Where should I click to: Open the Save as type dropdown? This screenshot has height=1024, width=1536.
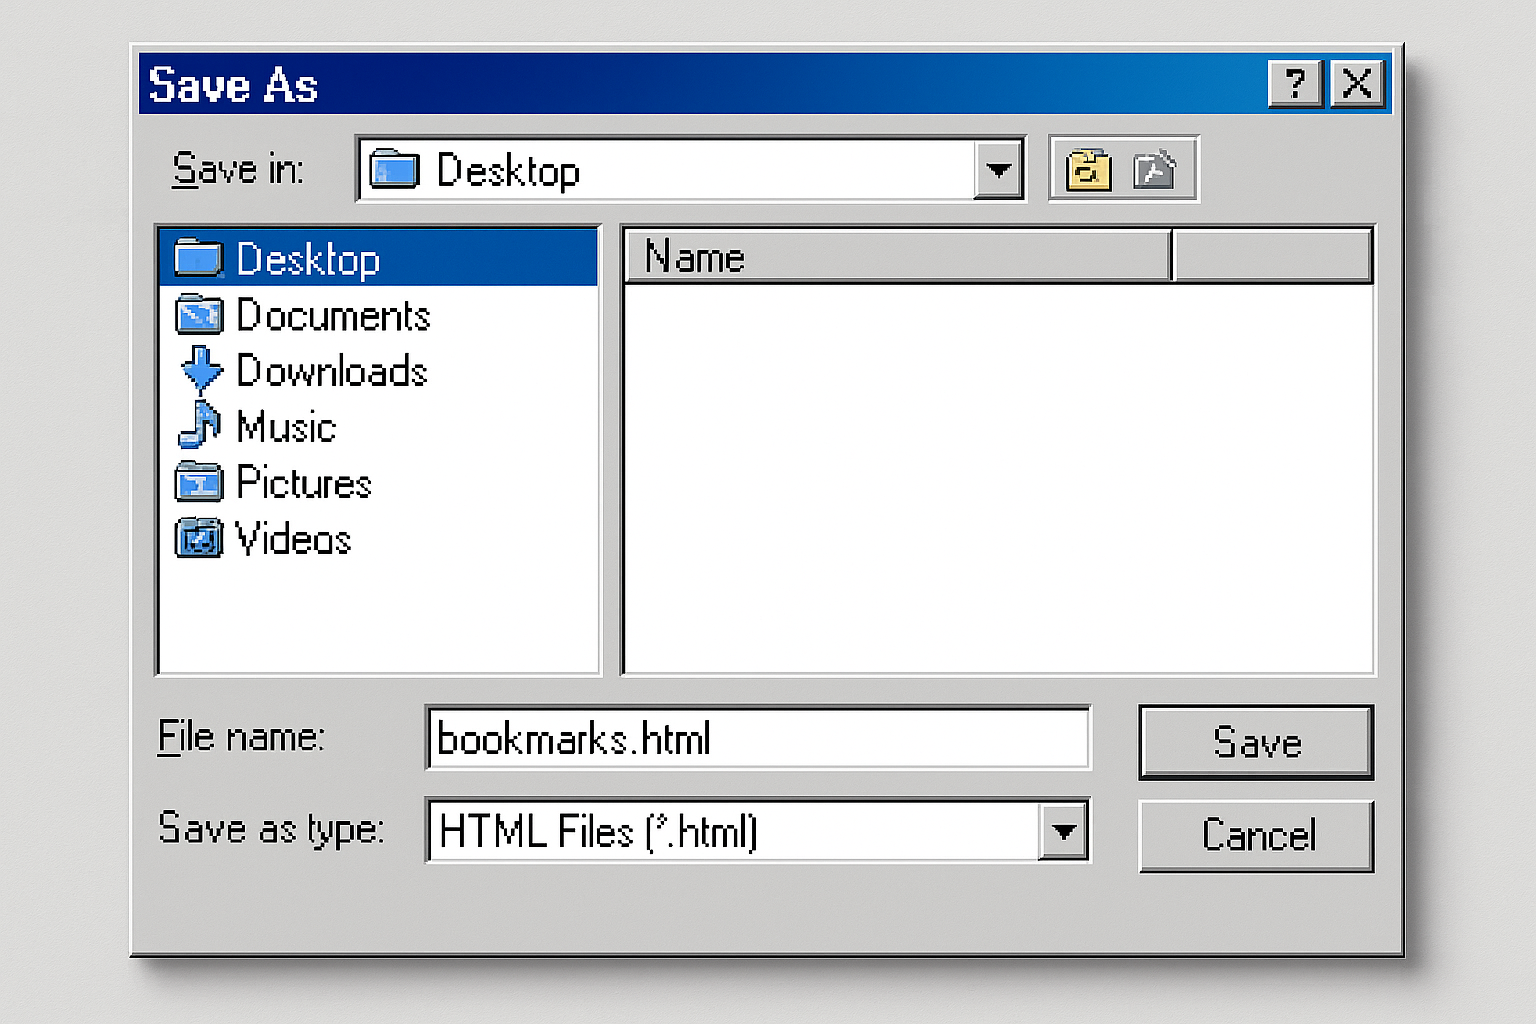point(1063,830)
